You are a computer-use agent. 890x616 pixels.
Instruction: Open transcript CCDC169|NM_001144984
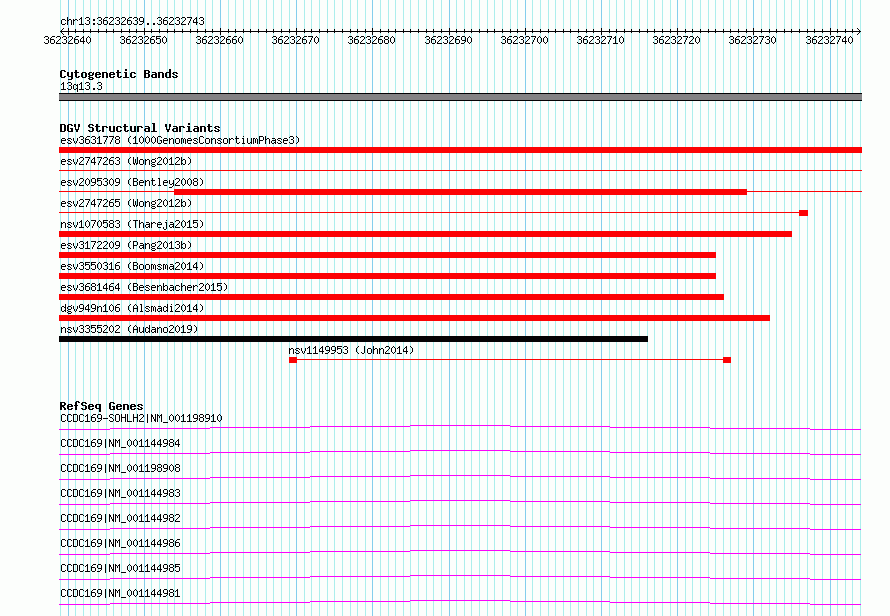(x=120, y=443)
